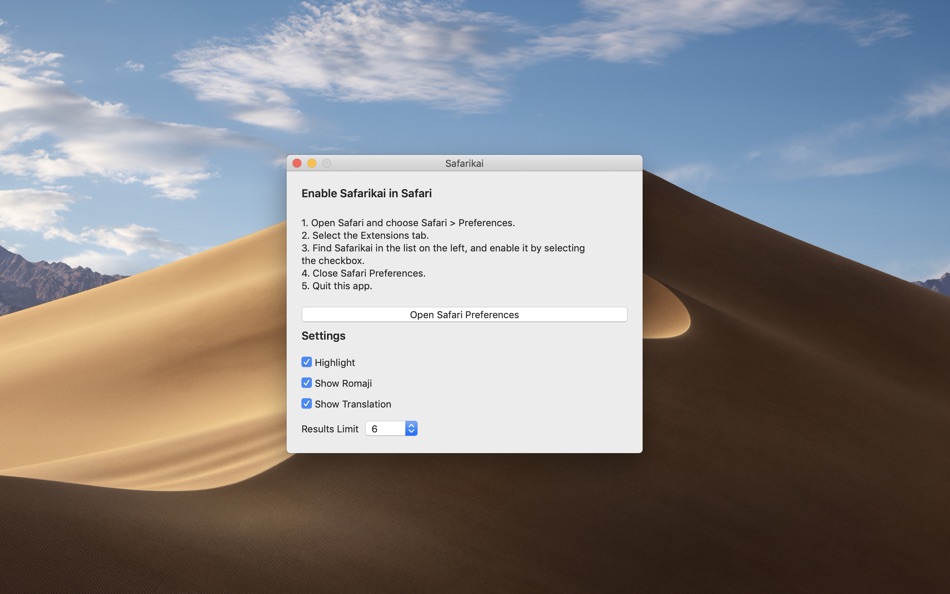
Task: Toggle the Show Translation checkbox
Action: tap(307, 403)
